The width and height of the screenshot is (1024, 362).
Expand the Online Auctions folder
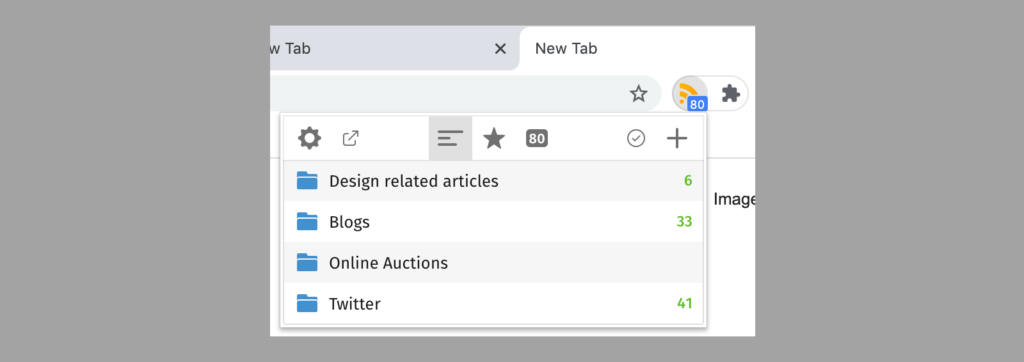(x=494, y=263)
